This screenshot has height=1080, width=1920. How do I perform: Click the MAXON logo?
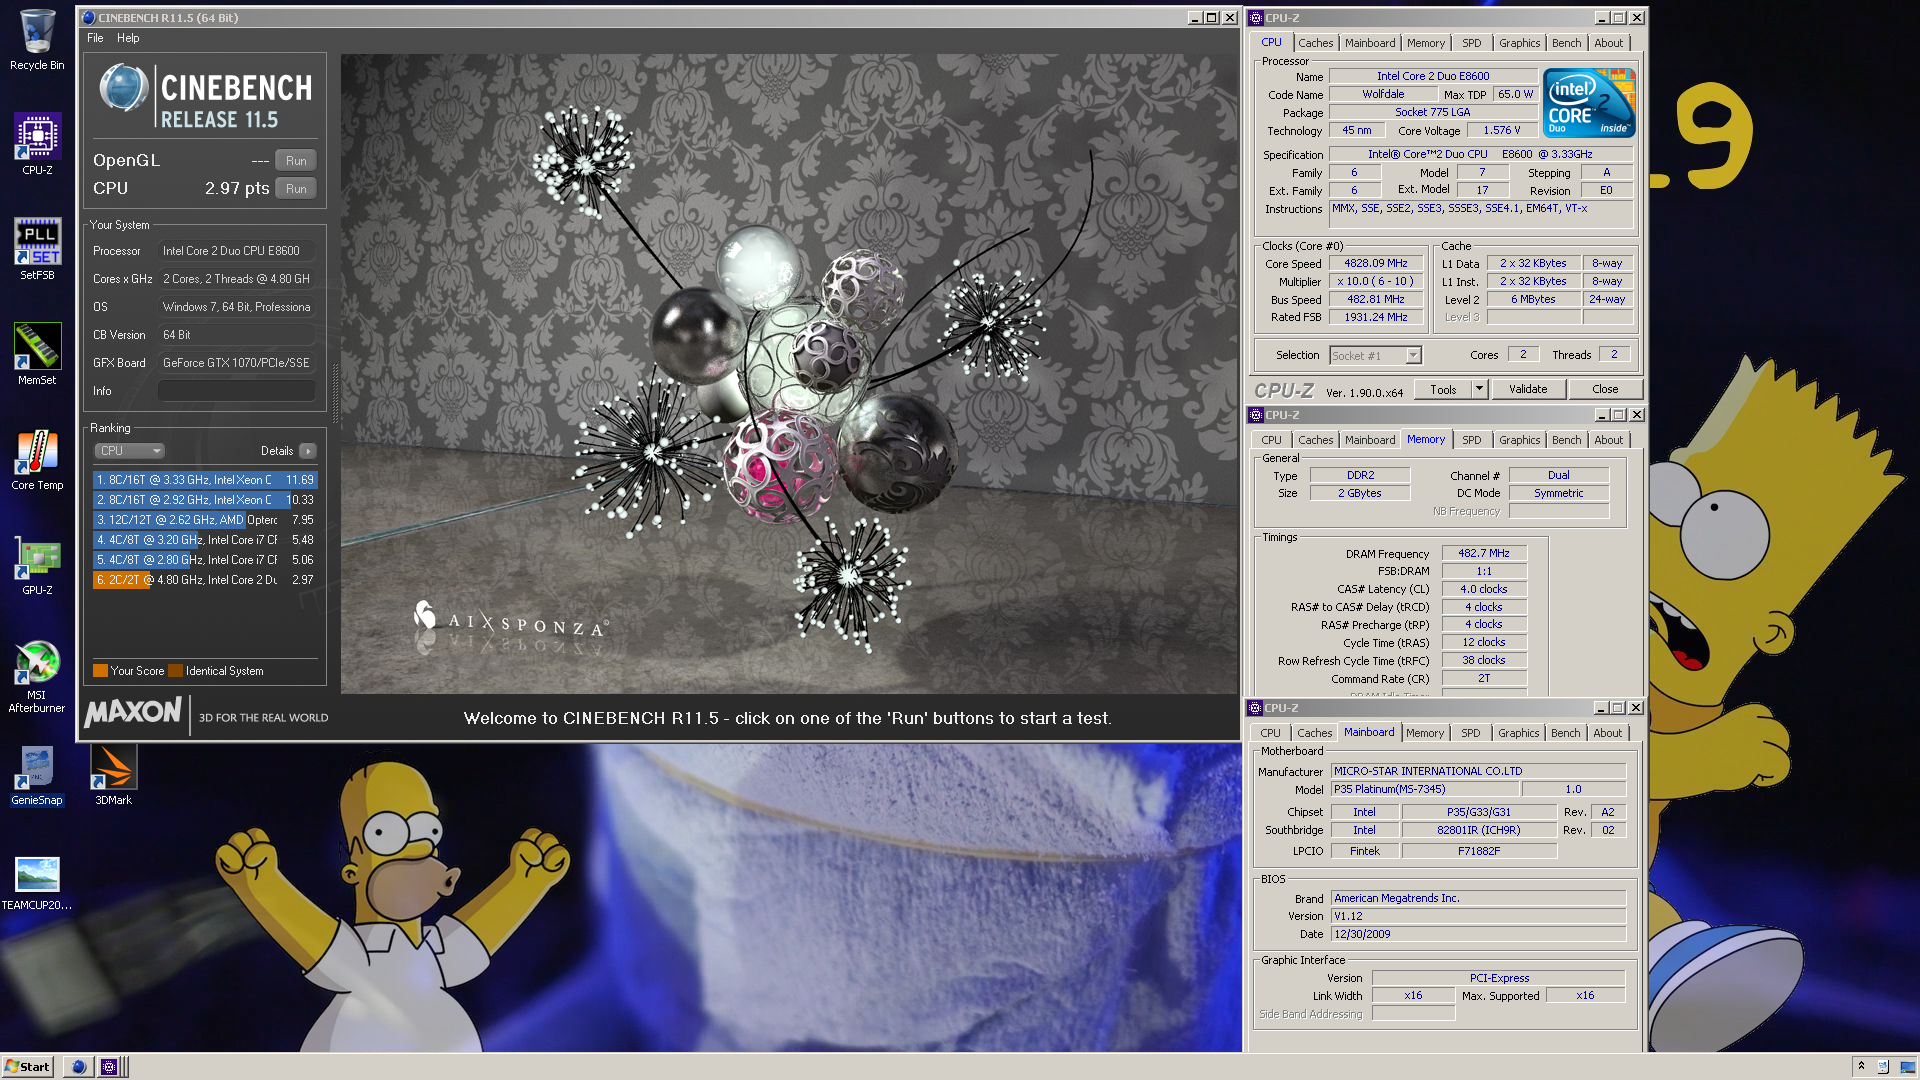[133, 713]
